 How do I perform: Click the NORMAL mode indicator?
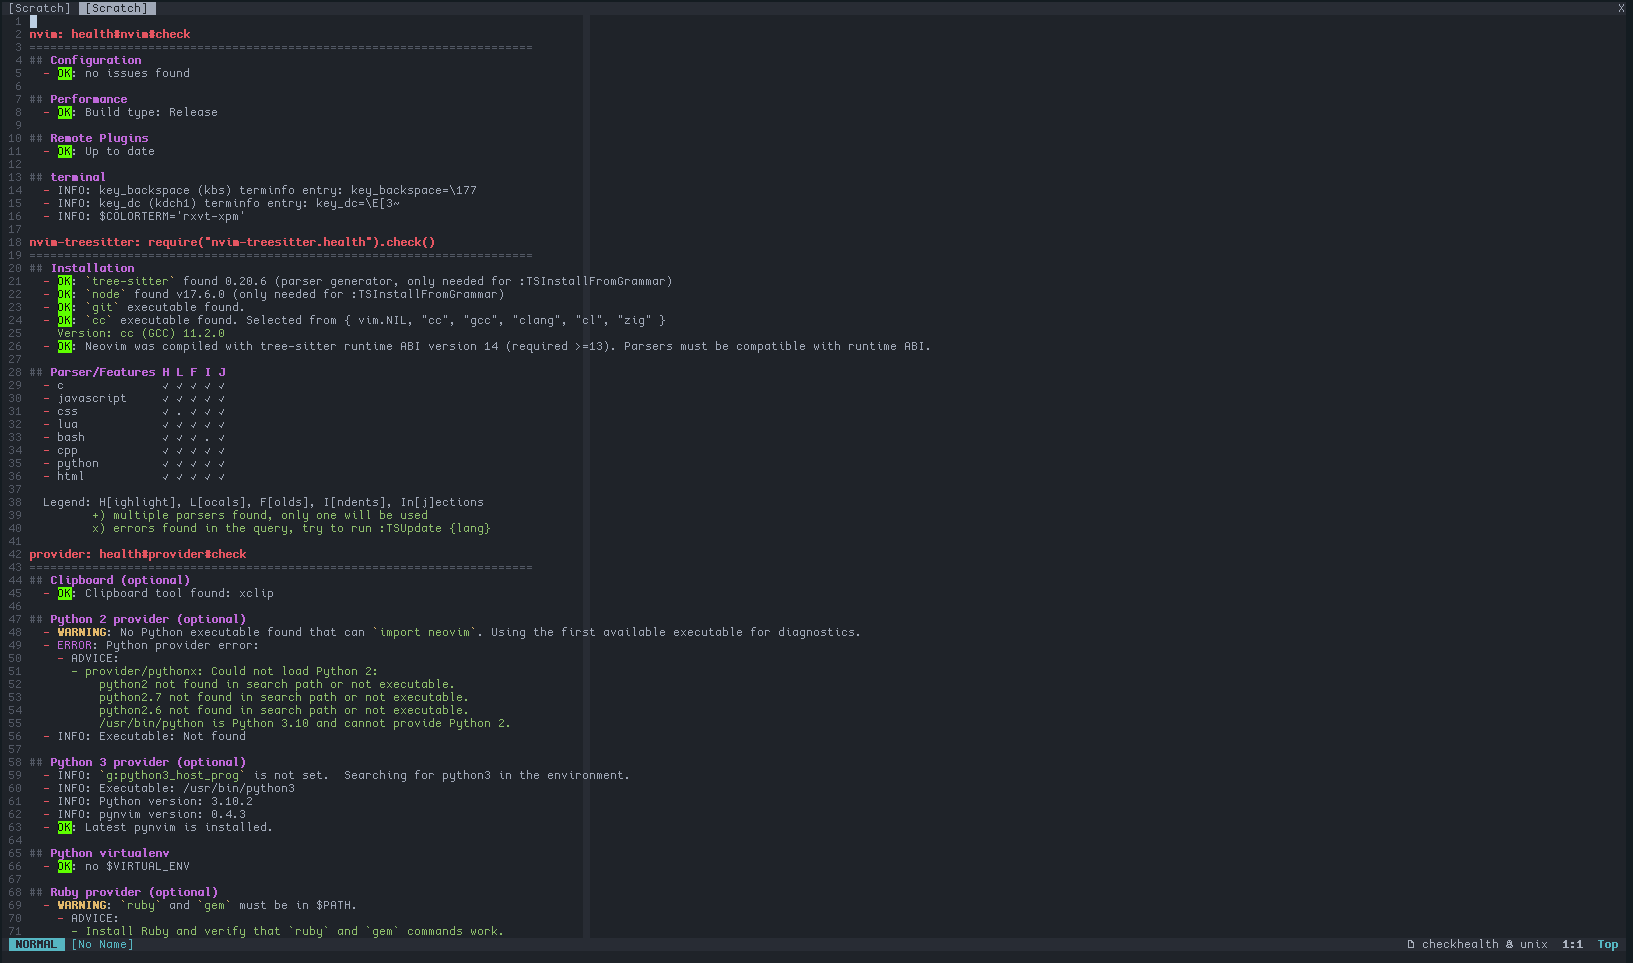pyautogui.click(x=36, y=944)
